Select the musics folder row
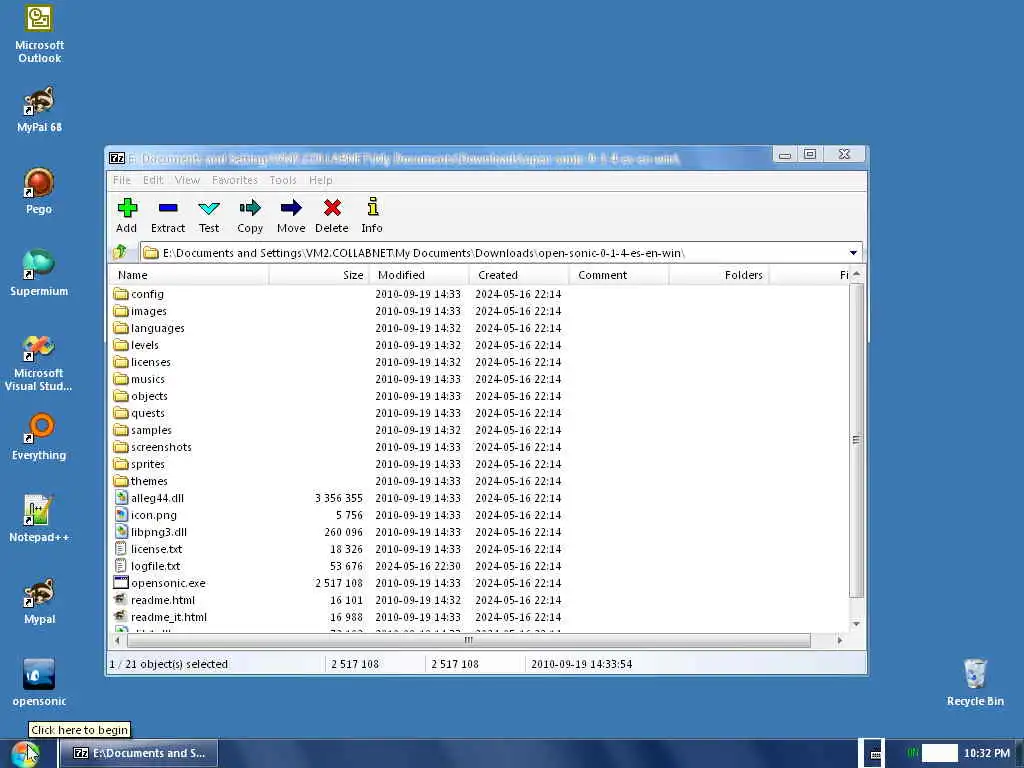Image resolution: width=1024 pixels, height=768 pixels. pos(480,379)
